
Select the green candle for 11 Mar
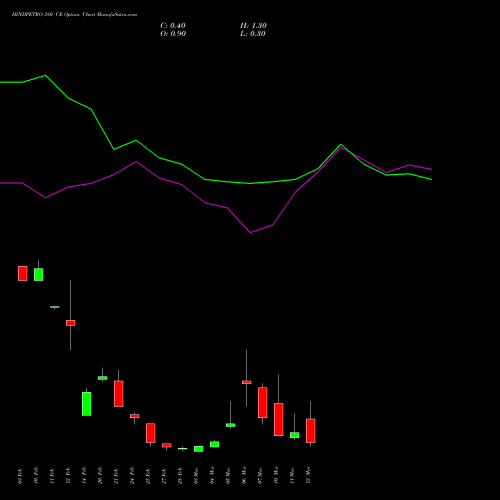[x=295, y=435]
